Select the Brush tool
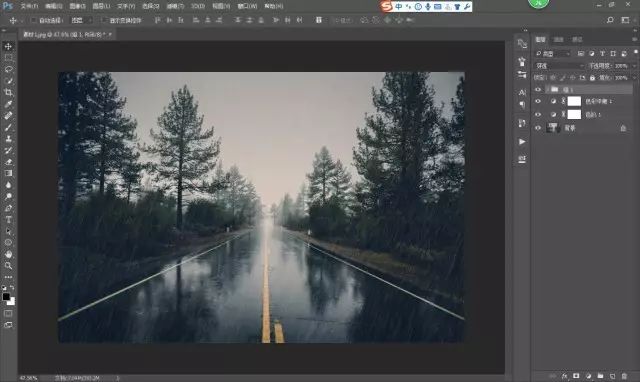Viewport: 640px width, 382px height. (x=8, y=127)
